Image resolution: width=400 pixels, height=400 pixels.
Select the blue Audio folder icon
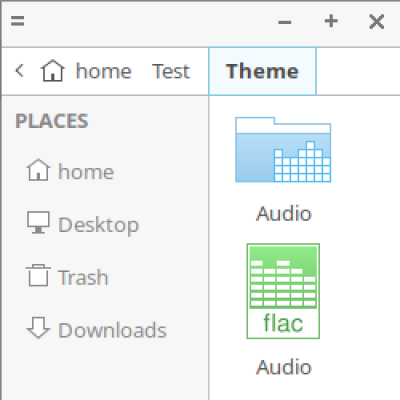click(283, 149)
